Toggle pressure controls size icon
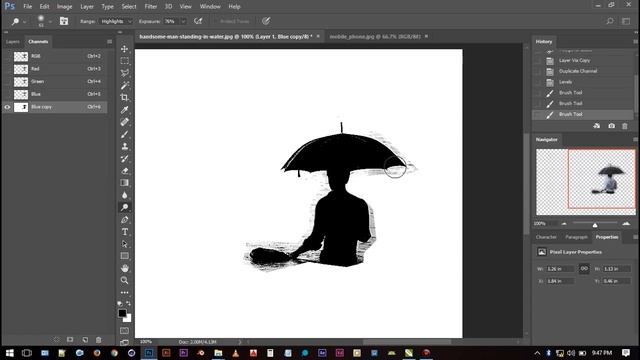640x360 pixels. point(266,21)
